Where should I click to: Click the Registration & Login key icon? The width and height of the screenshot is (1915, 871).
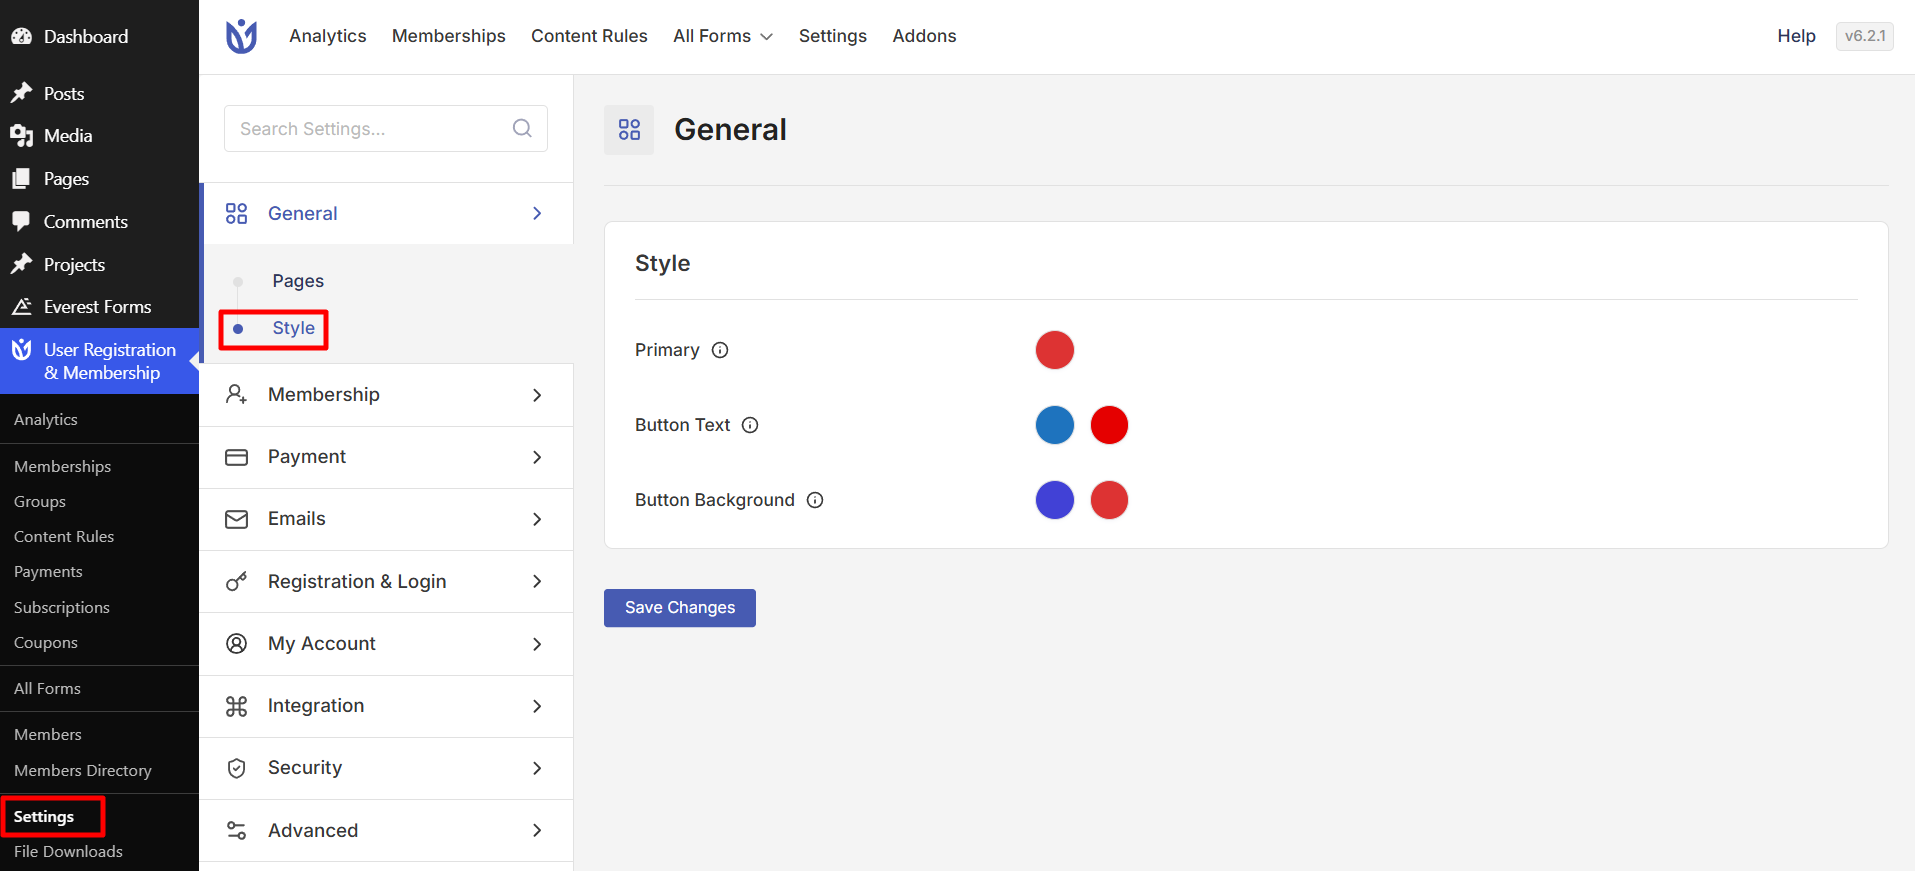click(236, 581)
